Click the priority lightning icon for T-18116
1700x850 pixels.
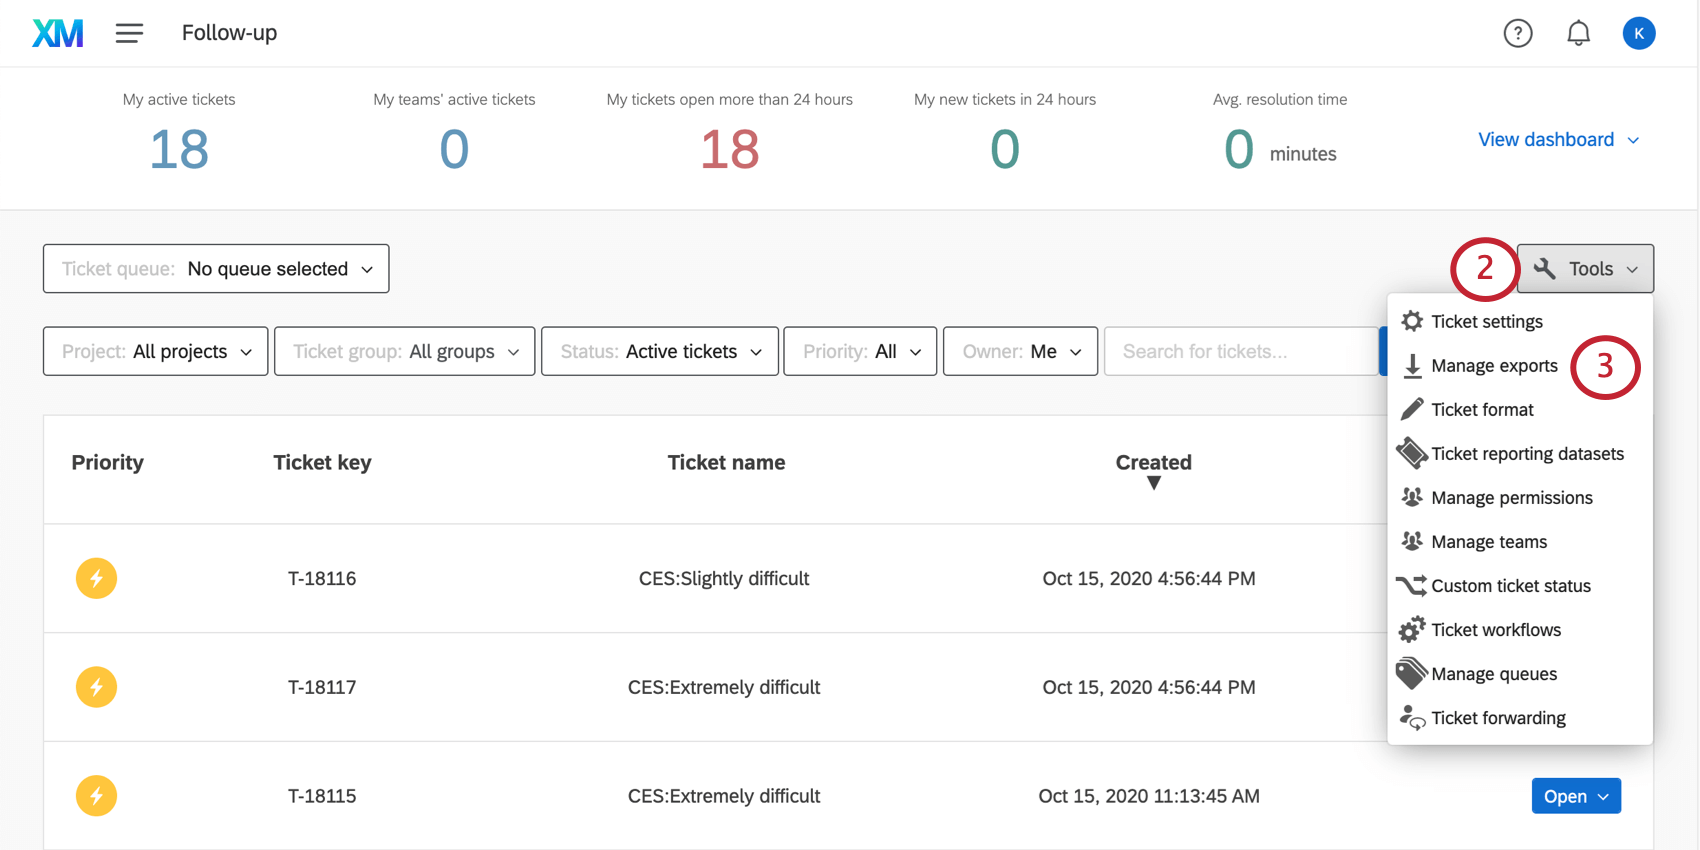pos(96,578)
